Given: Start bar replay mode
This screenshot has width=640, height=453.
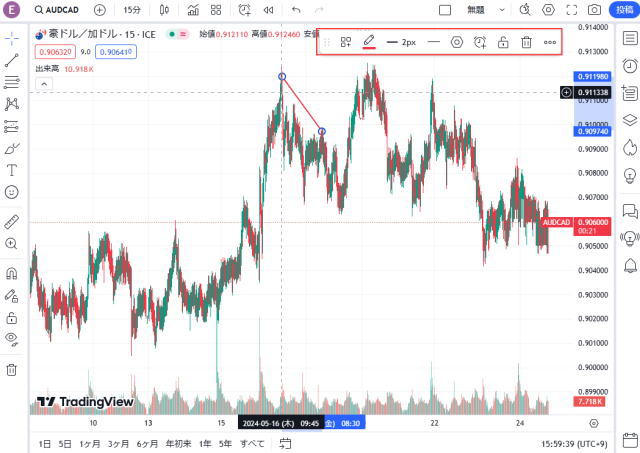Looking at the screenshot, I should 268,10.
